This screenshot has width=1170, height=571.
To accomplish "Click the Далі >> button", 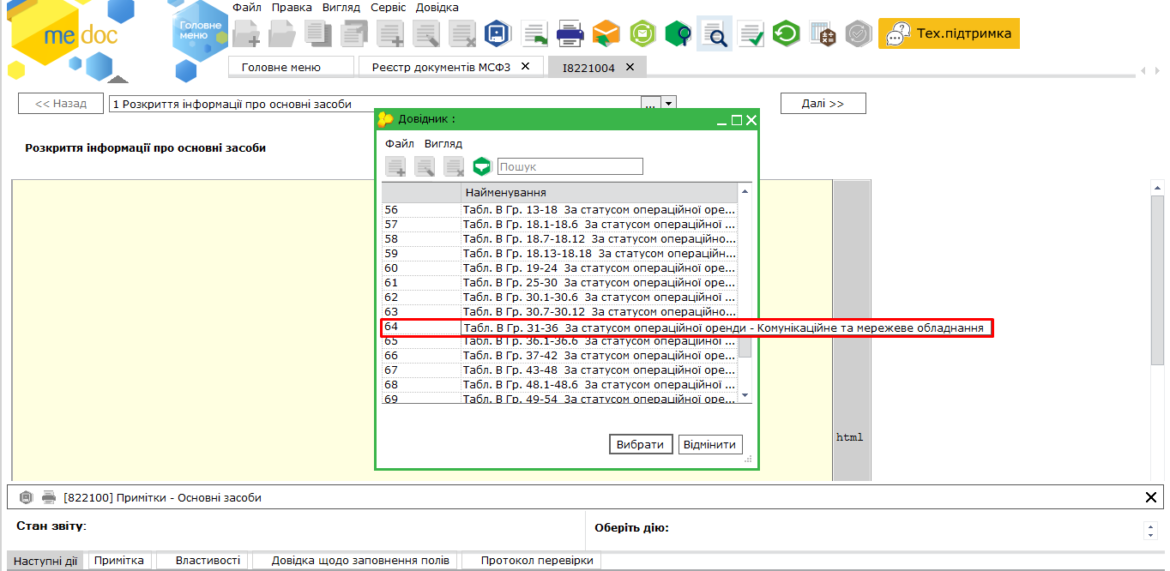I will tap(823, 104).
